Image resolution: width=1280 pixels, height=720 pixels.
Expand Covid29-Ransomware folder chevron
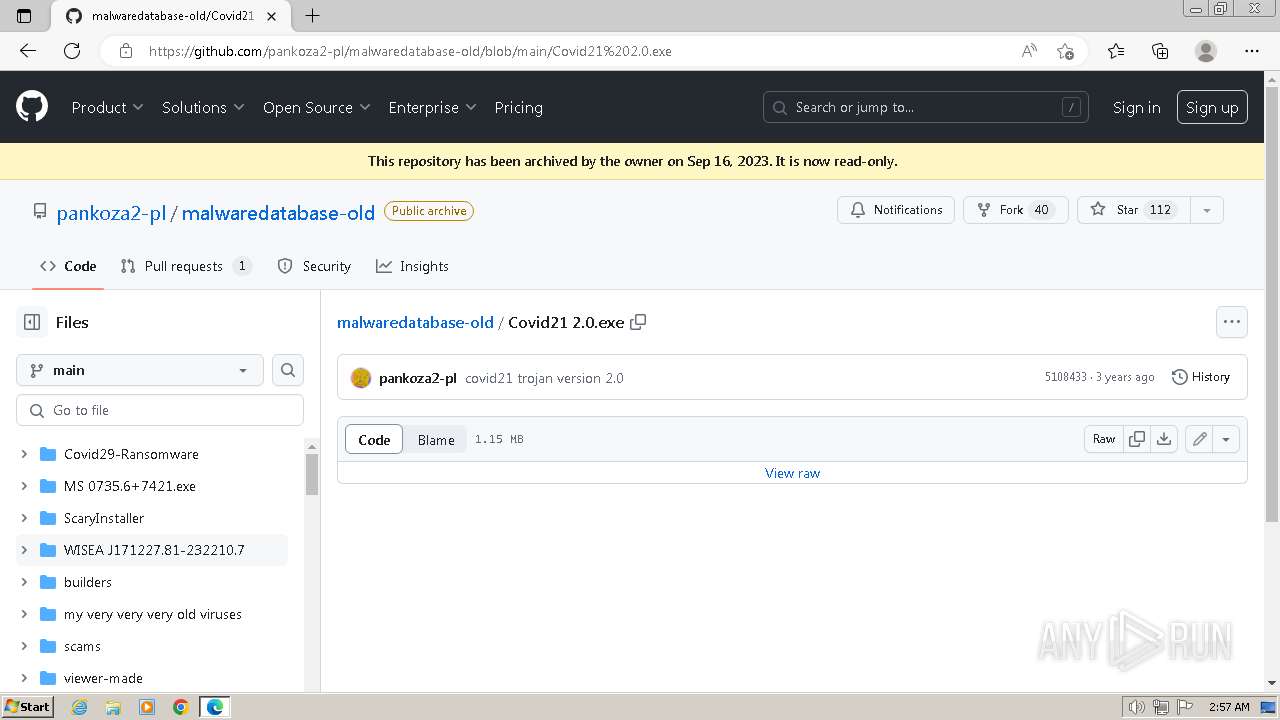tap(24, 454)
